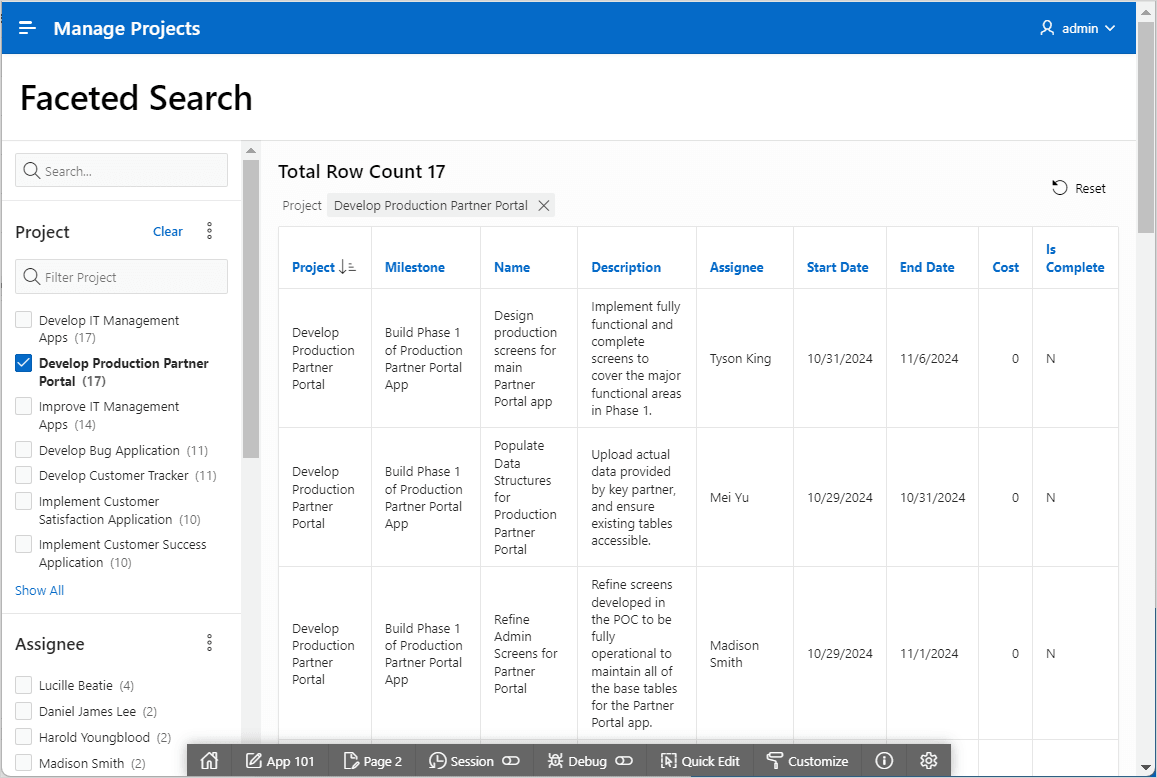
Task: Check the Lucille Beatie assignee checkbox
Action: coord(24,684)
